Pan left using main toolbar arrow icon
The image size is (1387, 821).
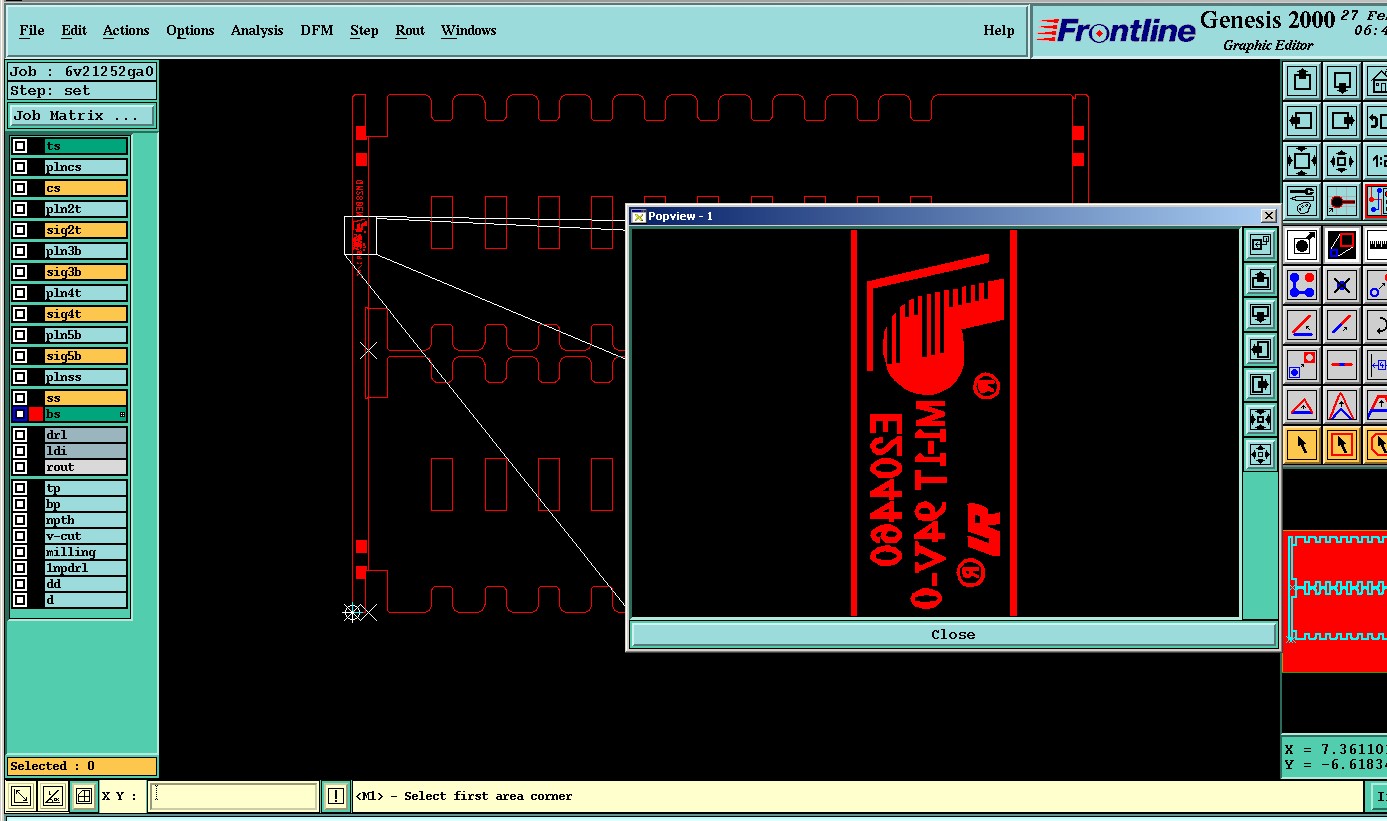pyautogui.click(x=1301, y=121)
